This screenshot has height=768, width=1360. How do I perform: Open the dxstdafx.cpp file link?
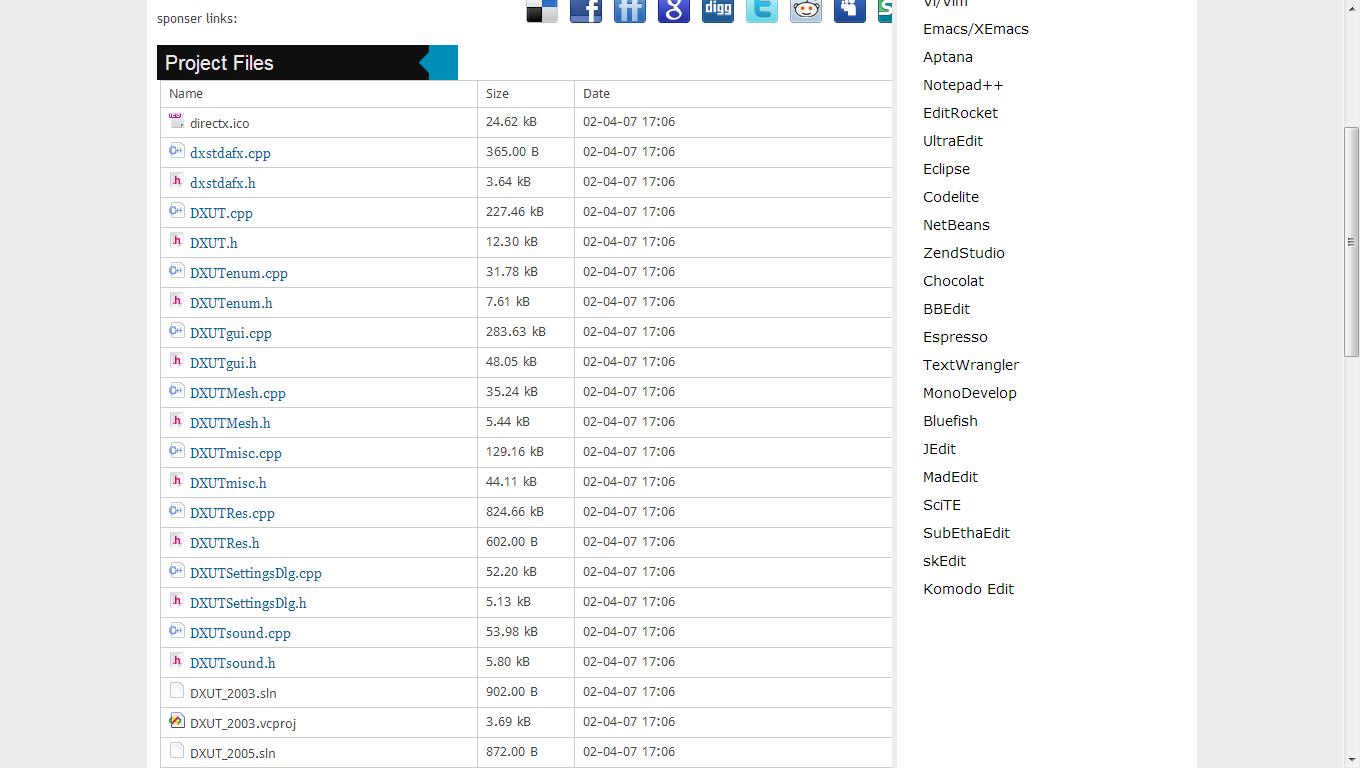pyautogui.click(x=230, y=153)
